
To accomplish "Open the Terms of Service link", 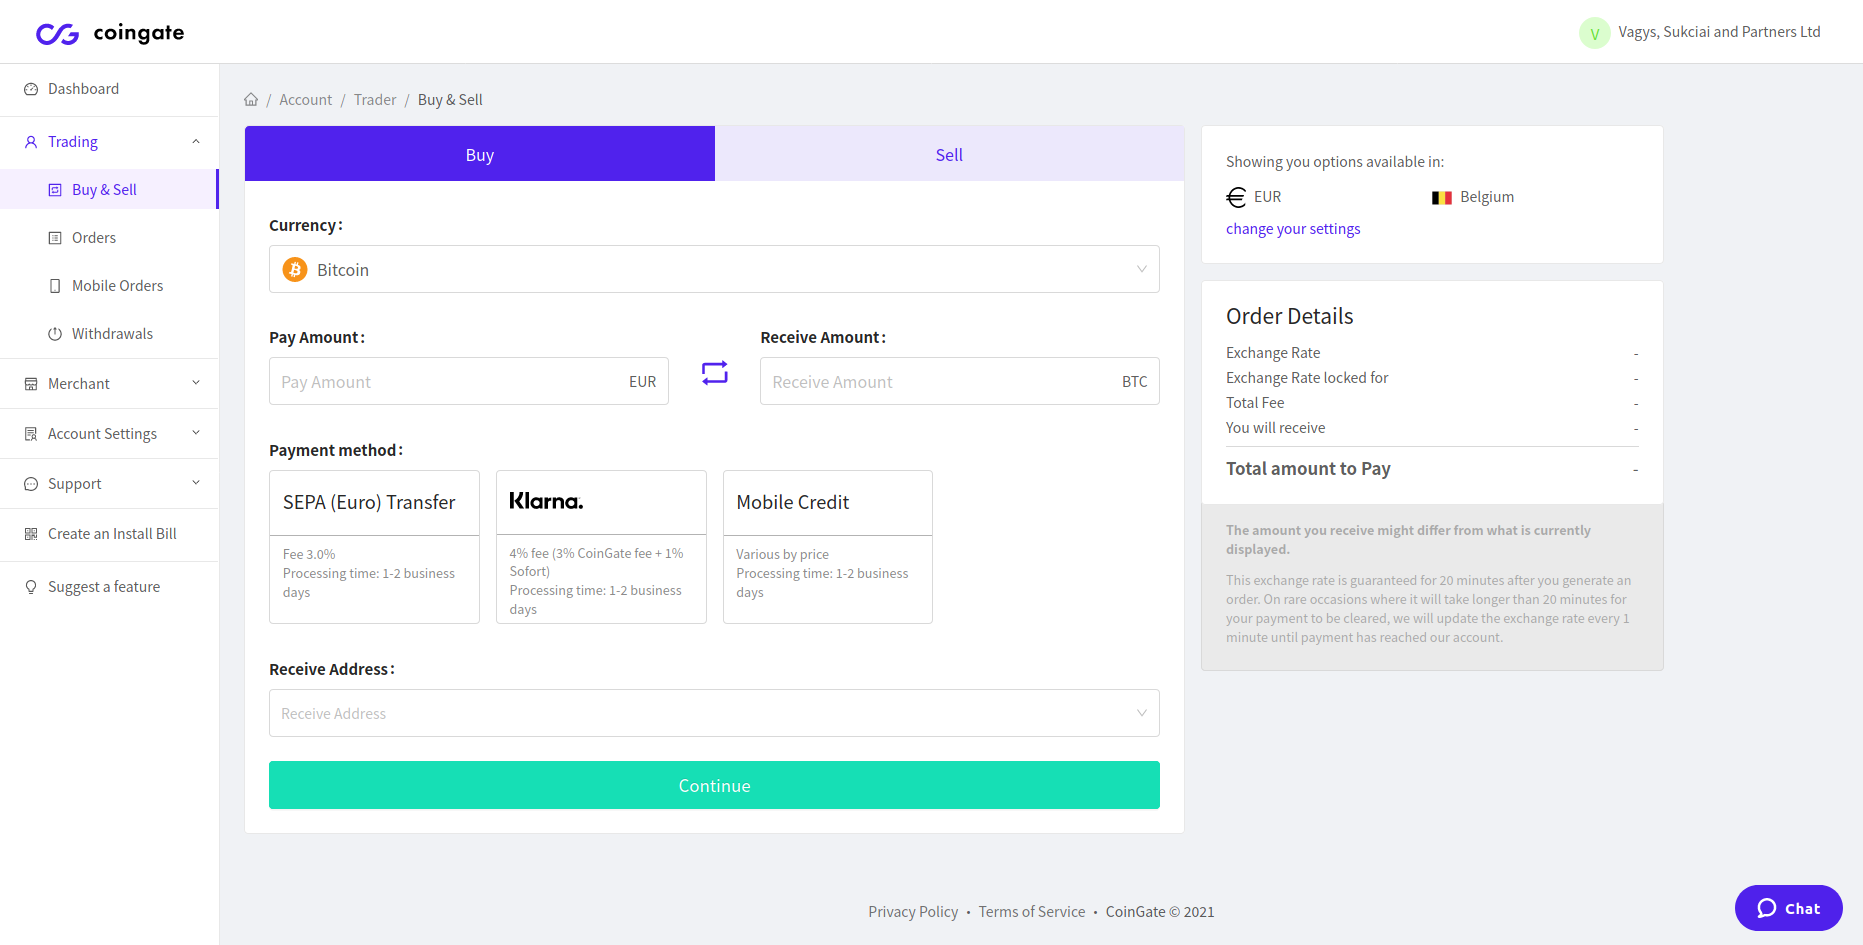I will tap(1032, 912).
